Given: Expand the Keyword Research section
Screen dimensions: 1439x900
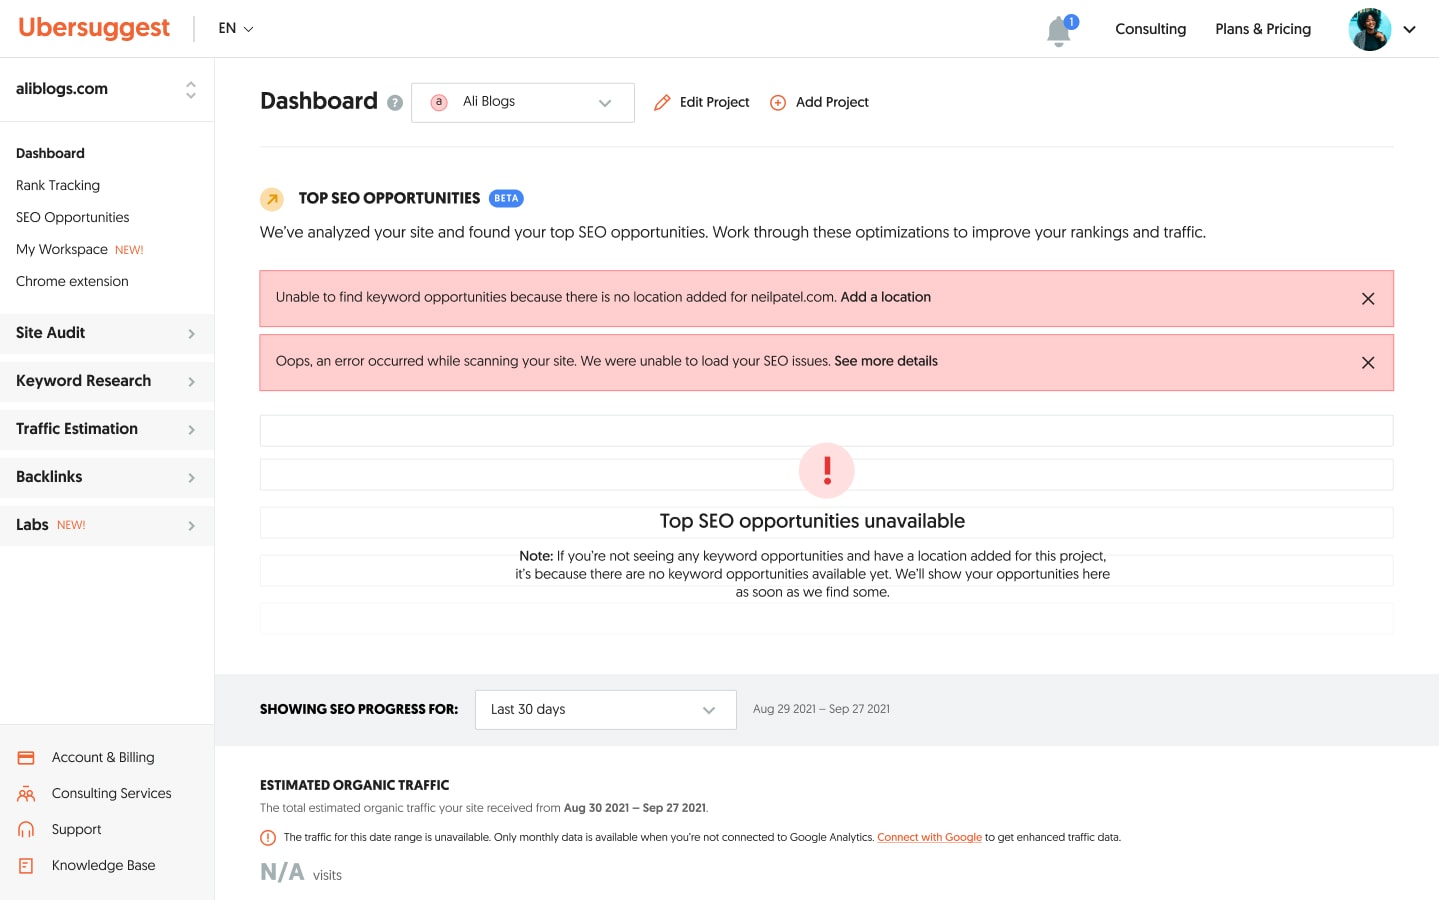Looking at the screenshot, I should (x=107, y=381).
